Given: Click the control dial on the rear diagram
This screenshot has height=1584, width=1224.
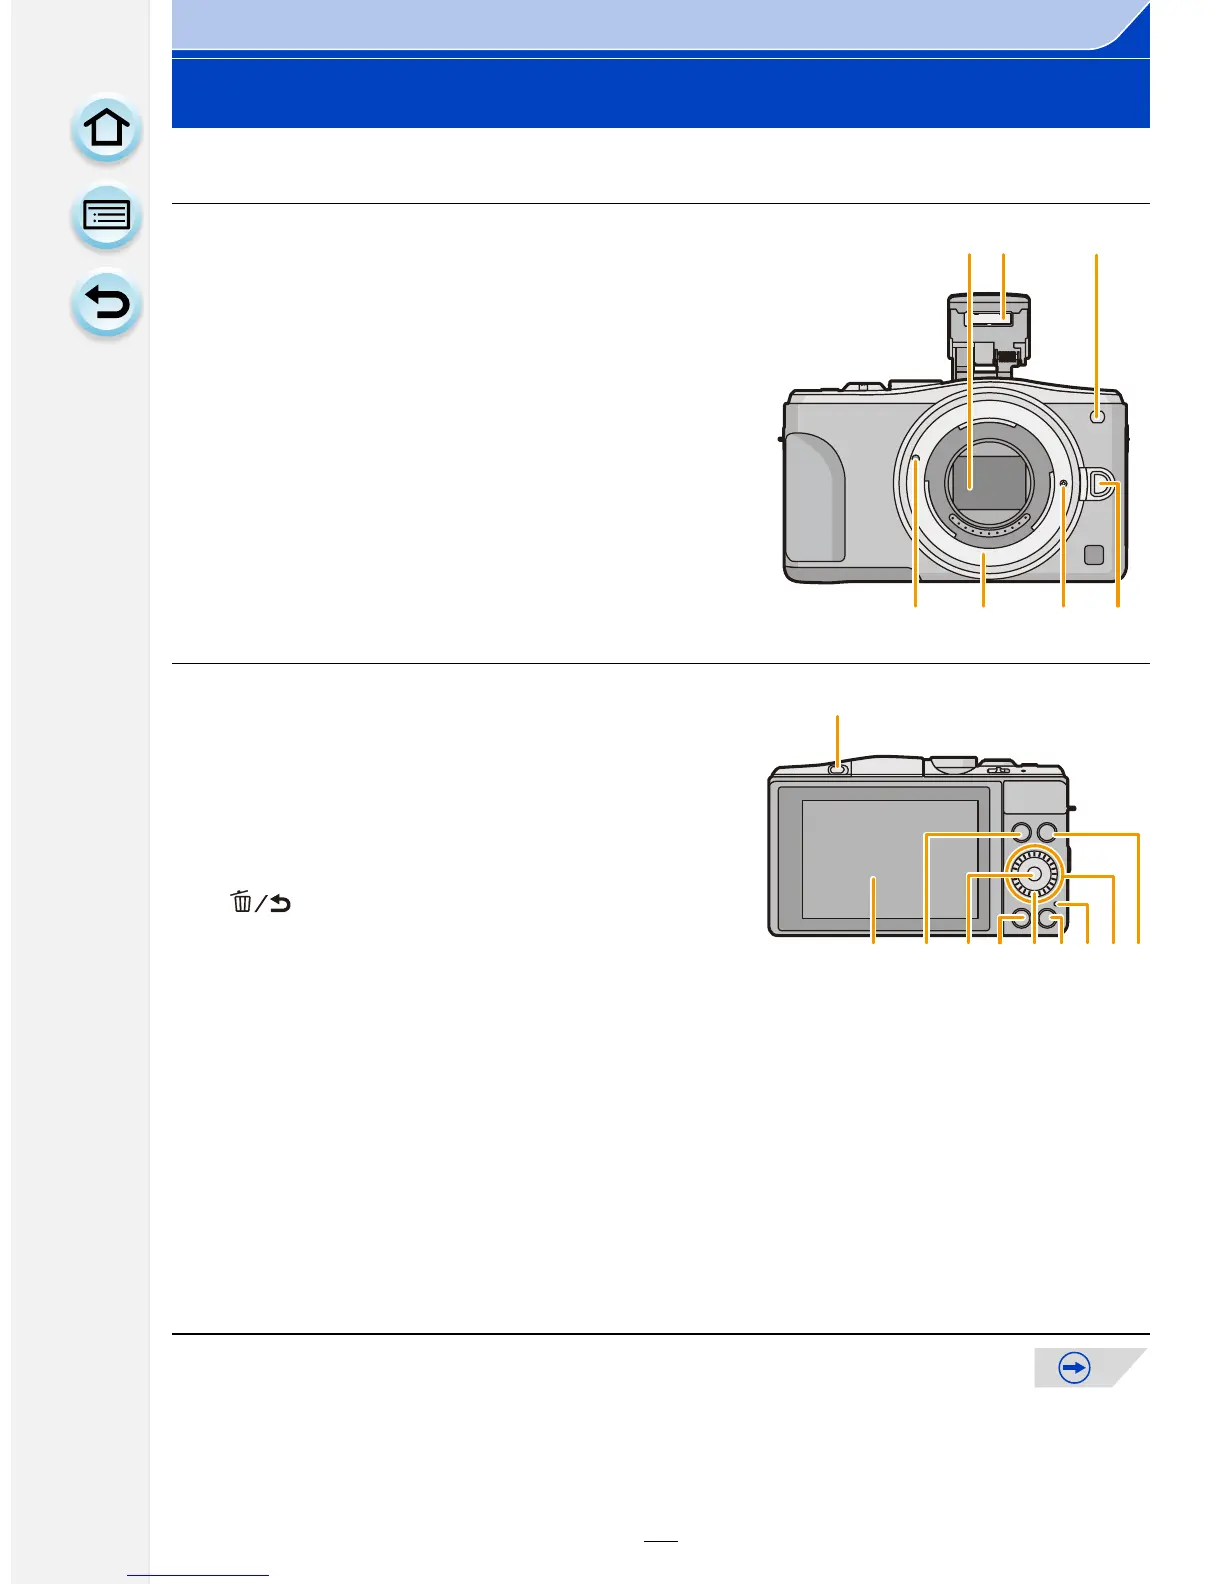Looking at the screenshot, I should (1034, 875).
